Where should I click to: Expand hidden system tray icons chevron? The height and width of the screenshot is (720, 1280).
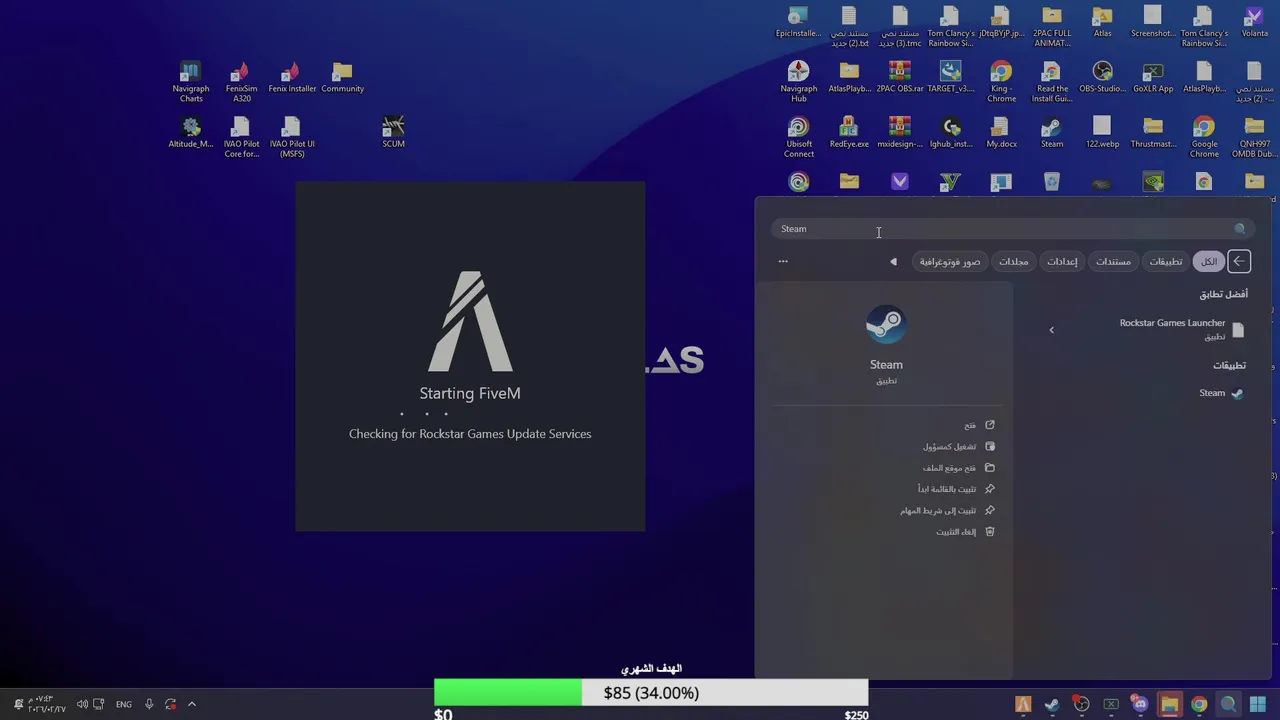[x=192, y=704]
